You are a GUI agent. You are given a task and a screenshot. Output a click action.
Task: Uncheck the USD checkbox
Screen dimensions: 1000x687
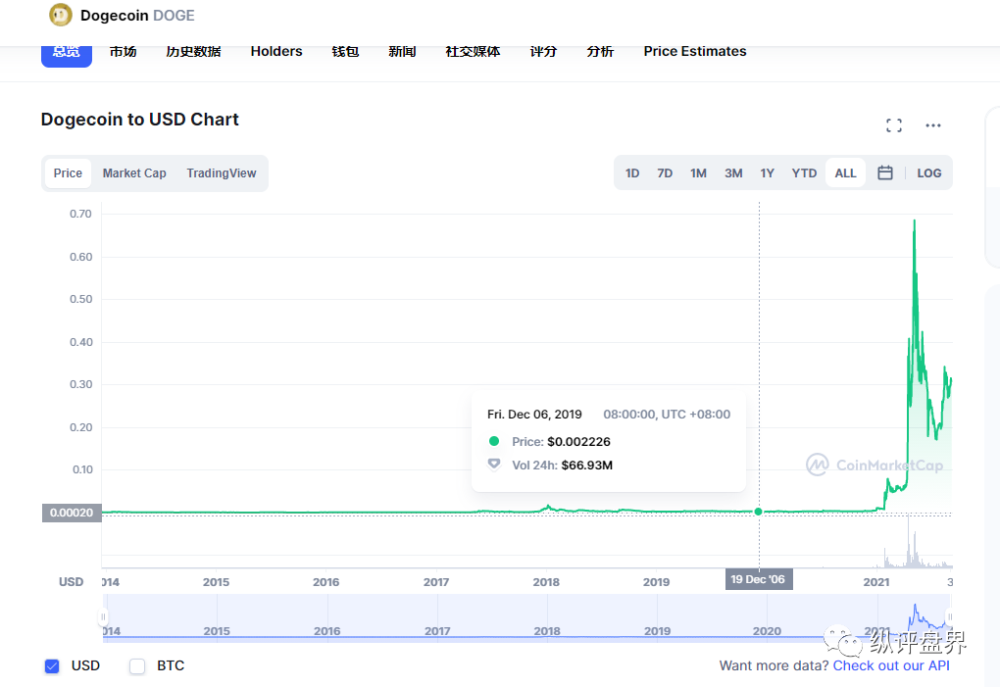point(52,666)
